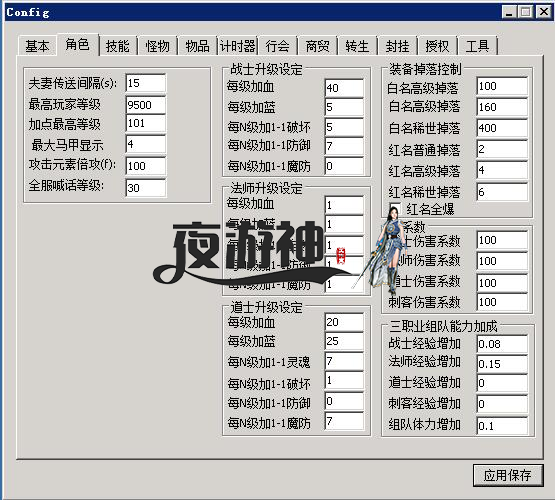Switch to the 基本 tab
This screenshot has width=555, height=500.
pos(37,46)
